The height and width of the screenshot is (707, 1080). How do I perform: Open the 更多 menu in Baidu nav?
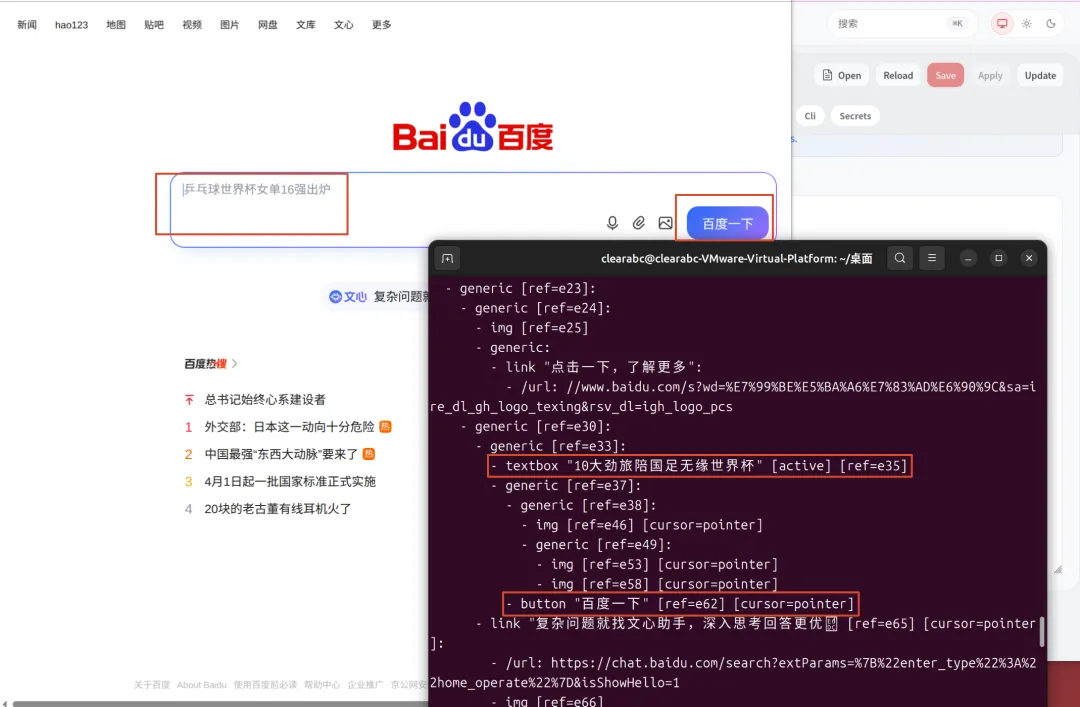click(x=382, y=25)
